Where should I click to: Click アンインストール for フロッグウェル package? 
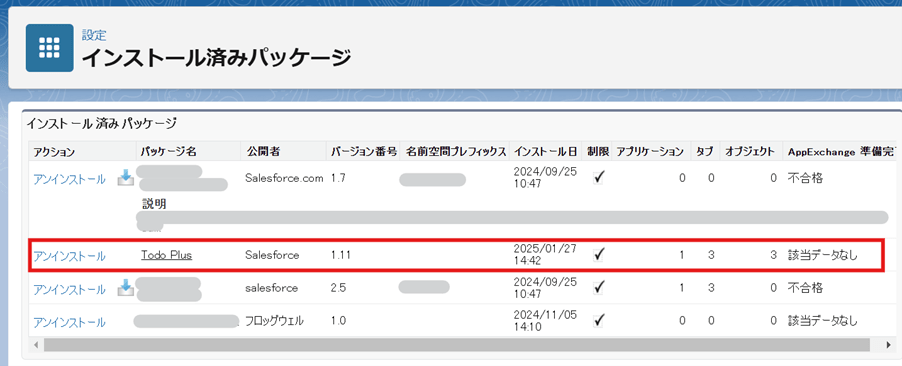pyautogui.click(x=70, y=322)
